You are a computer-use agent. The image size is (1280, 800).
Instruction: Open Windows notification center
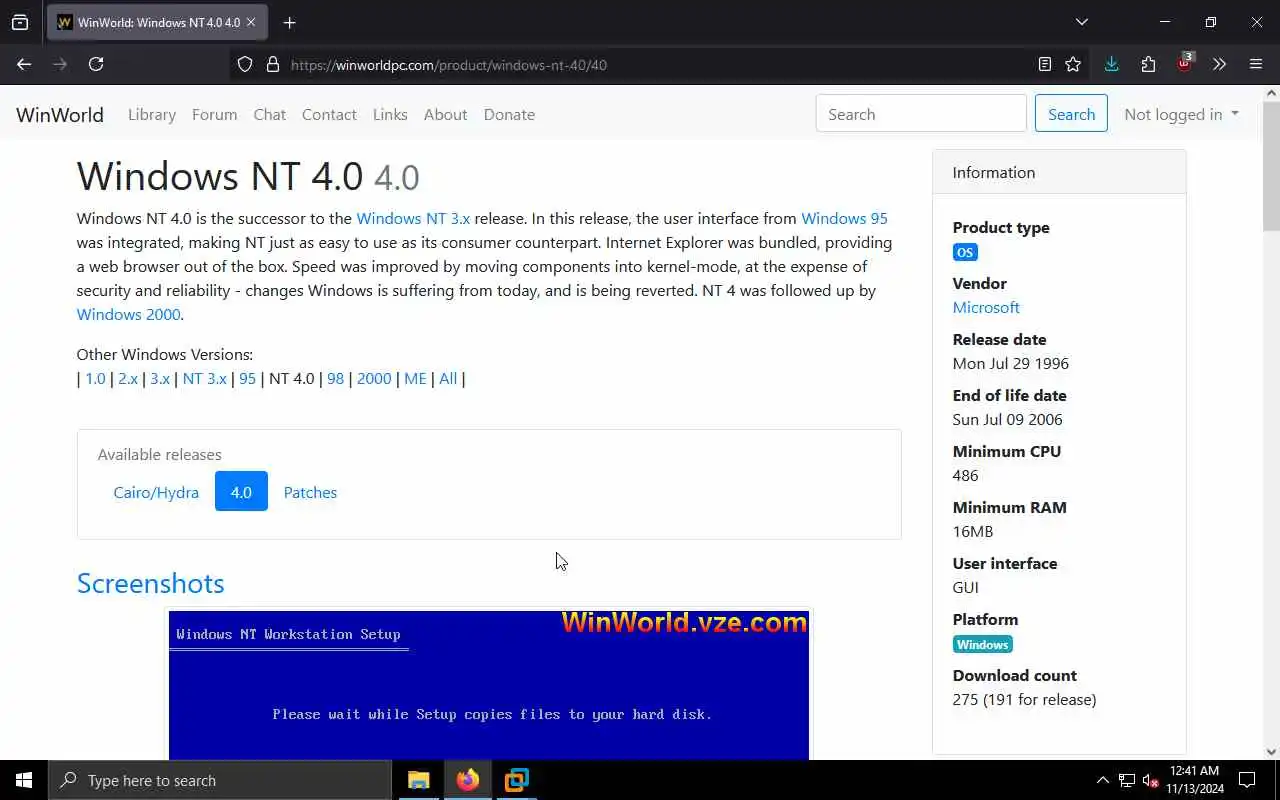[x=1247, y=780]
